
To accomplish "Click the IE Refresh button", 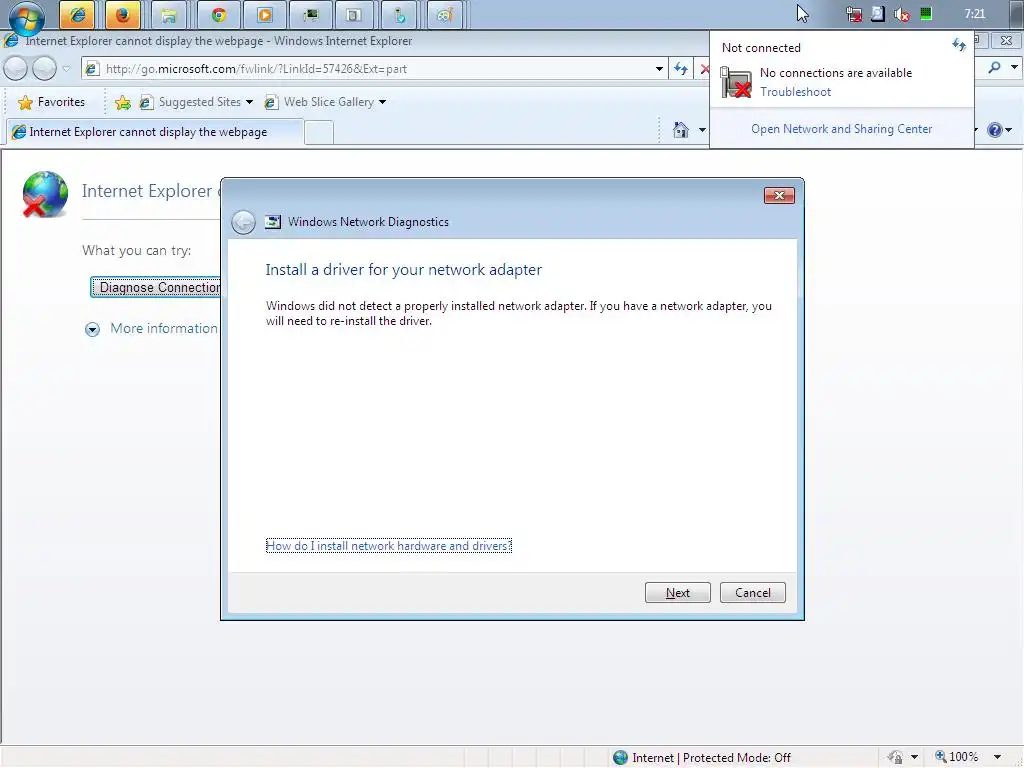I will (680, 69).
